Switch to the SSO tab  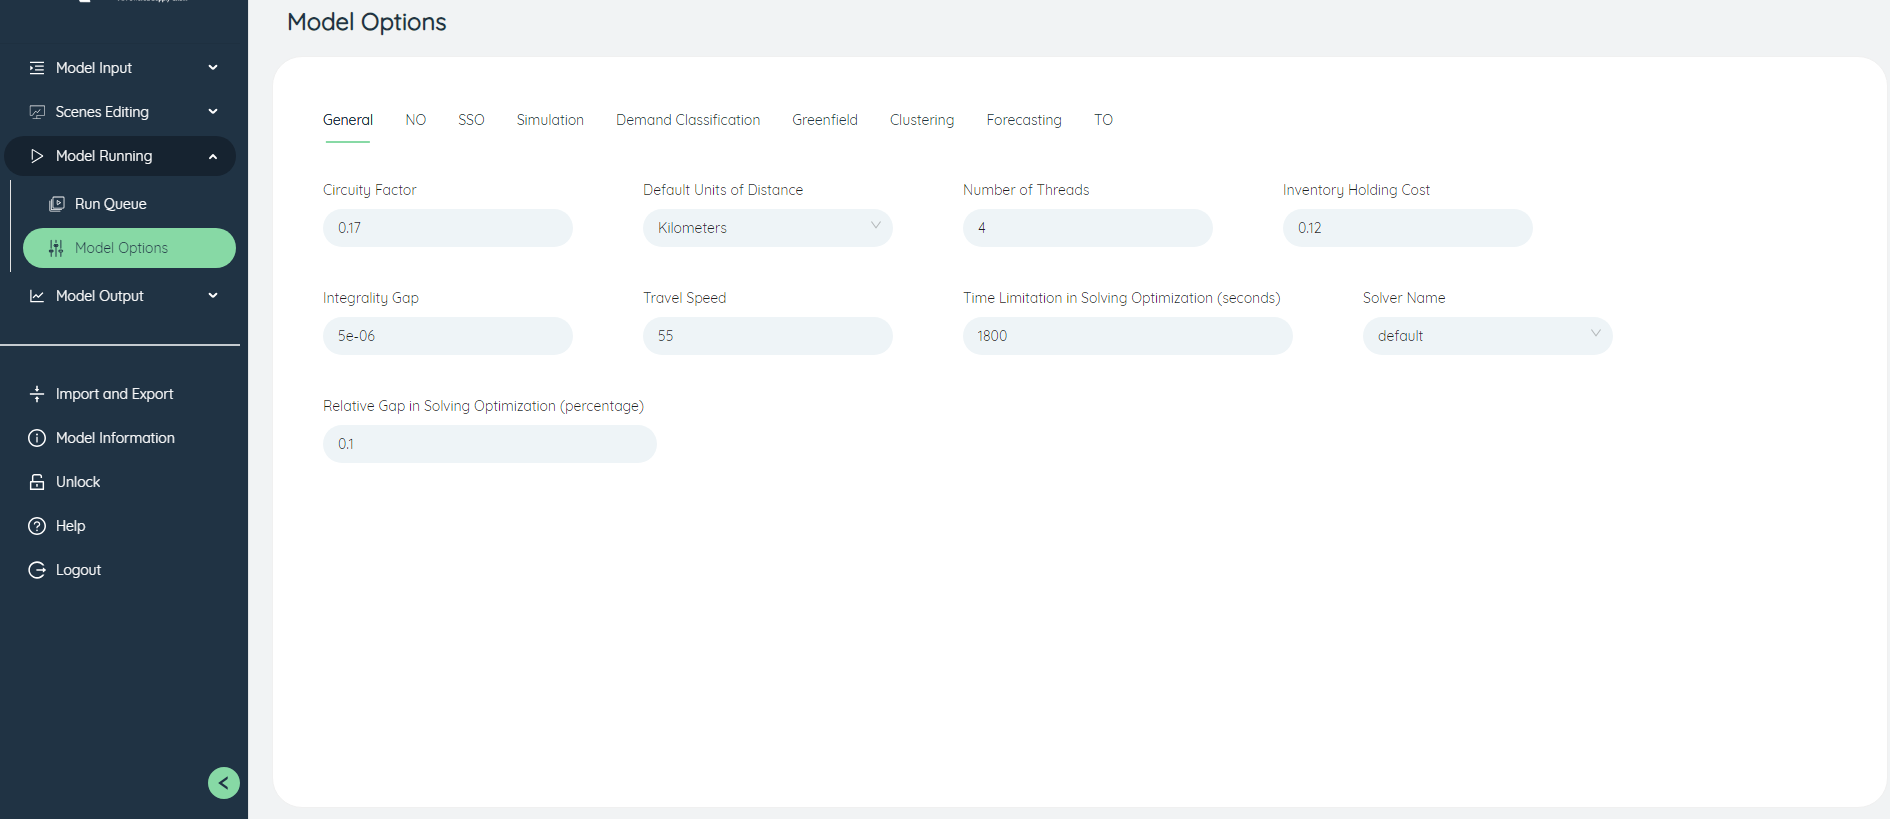click(471, 120)
